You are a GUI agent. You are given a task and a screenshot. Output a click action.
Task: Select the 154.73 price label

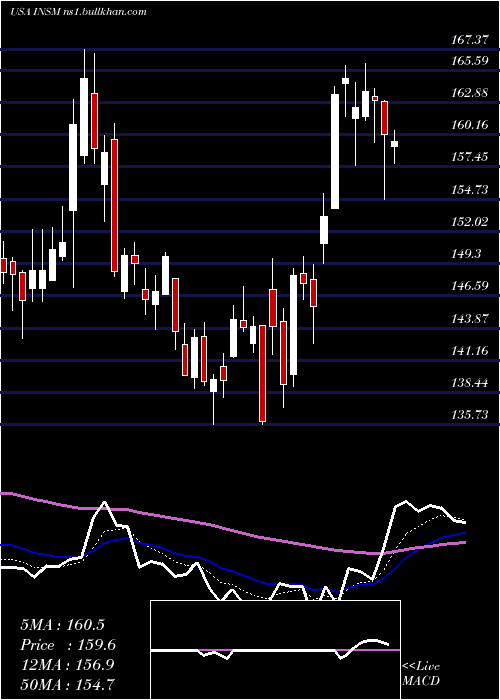pos(469,190)
